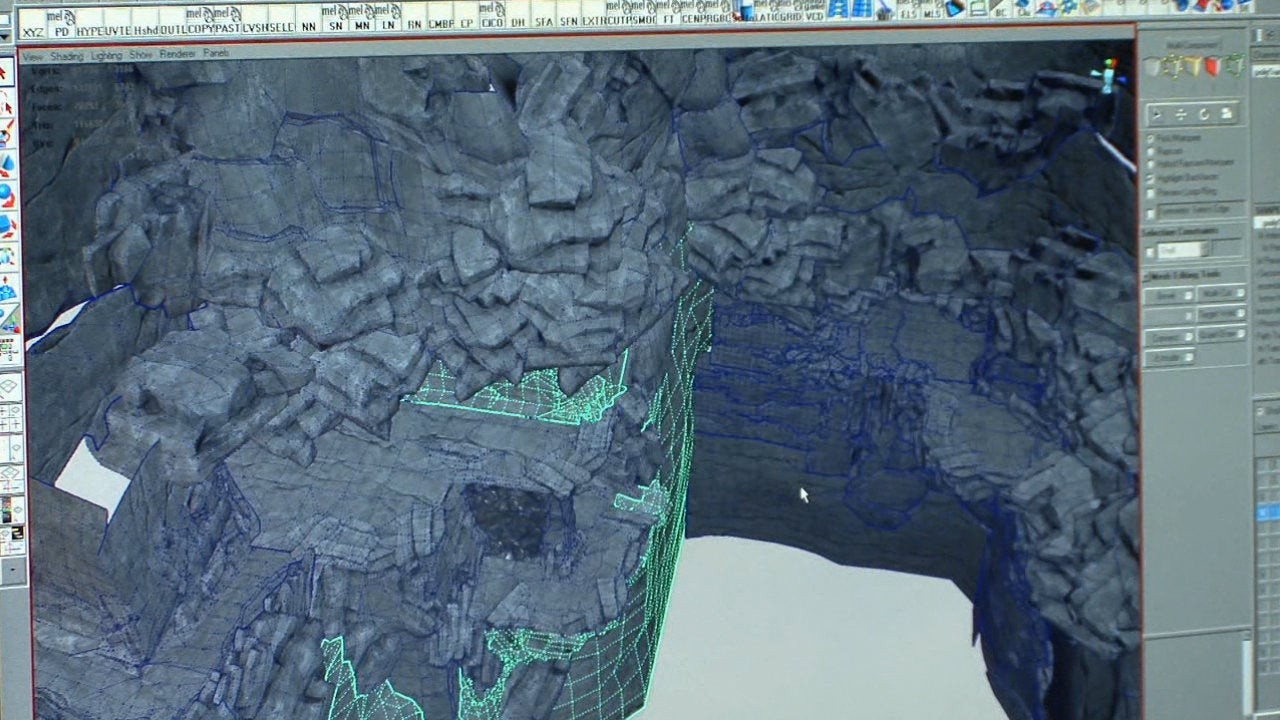Click the rotate tool icon in modeling toolkit

1203,114
